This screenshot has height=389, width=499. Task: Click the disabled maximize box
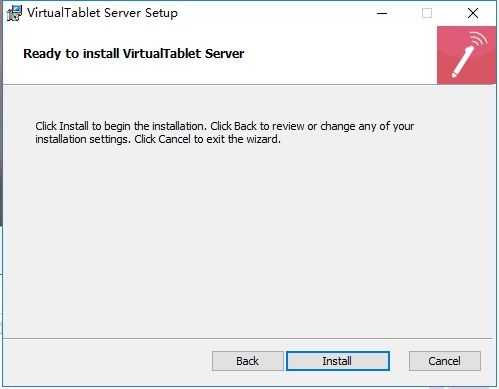pos(427,13)
